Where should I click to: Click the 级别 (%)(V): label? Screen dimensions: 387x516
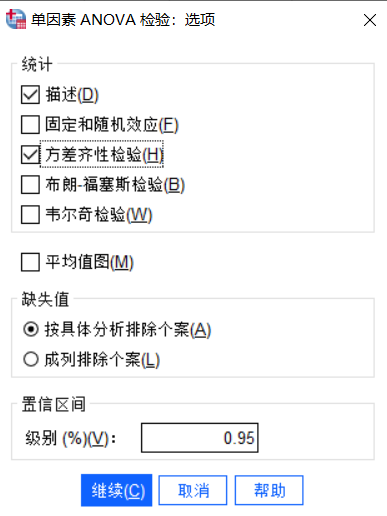click(70, 438)
